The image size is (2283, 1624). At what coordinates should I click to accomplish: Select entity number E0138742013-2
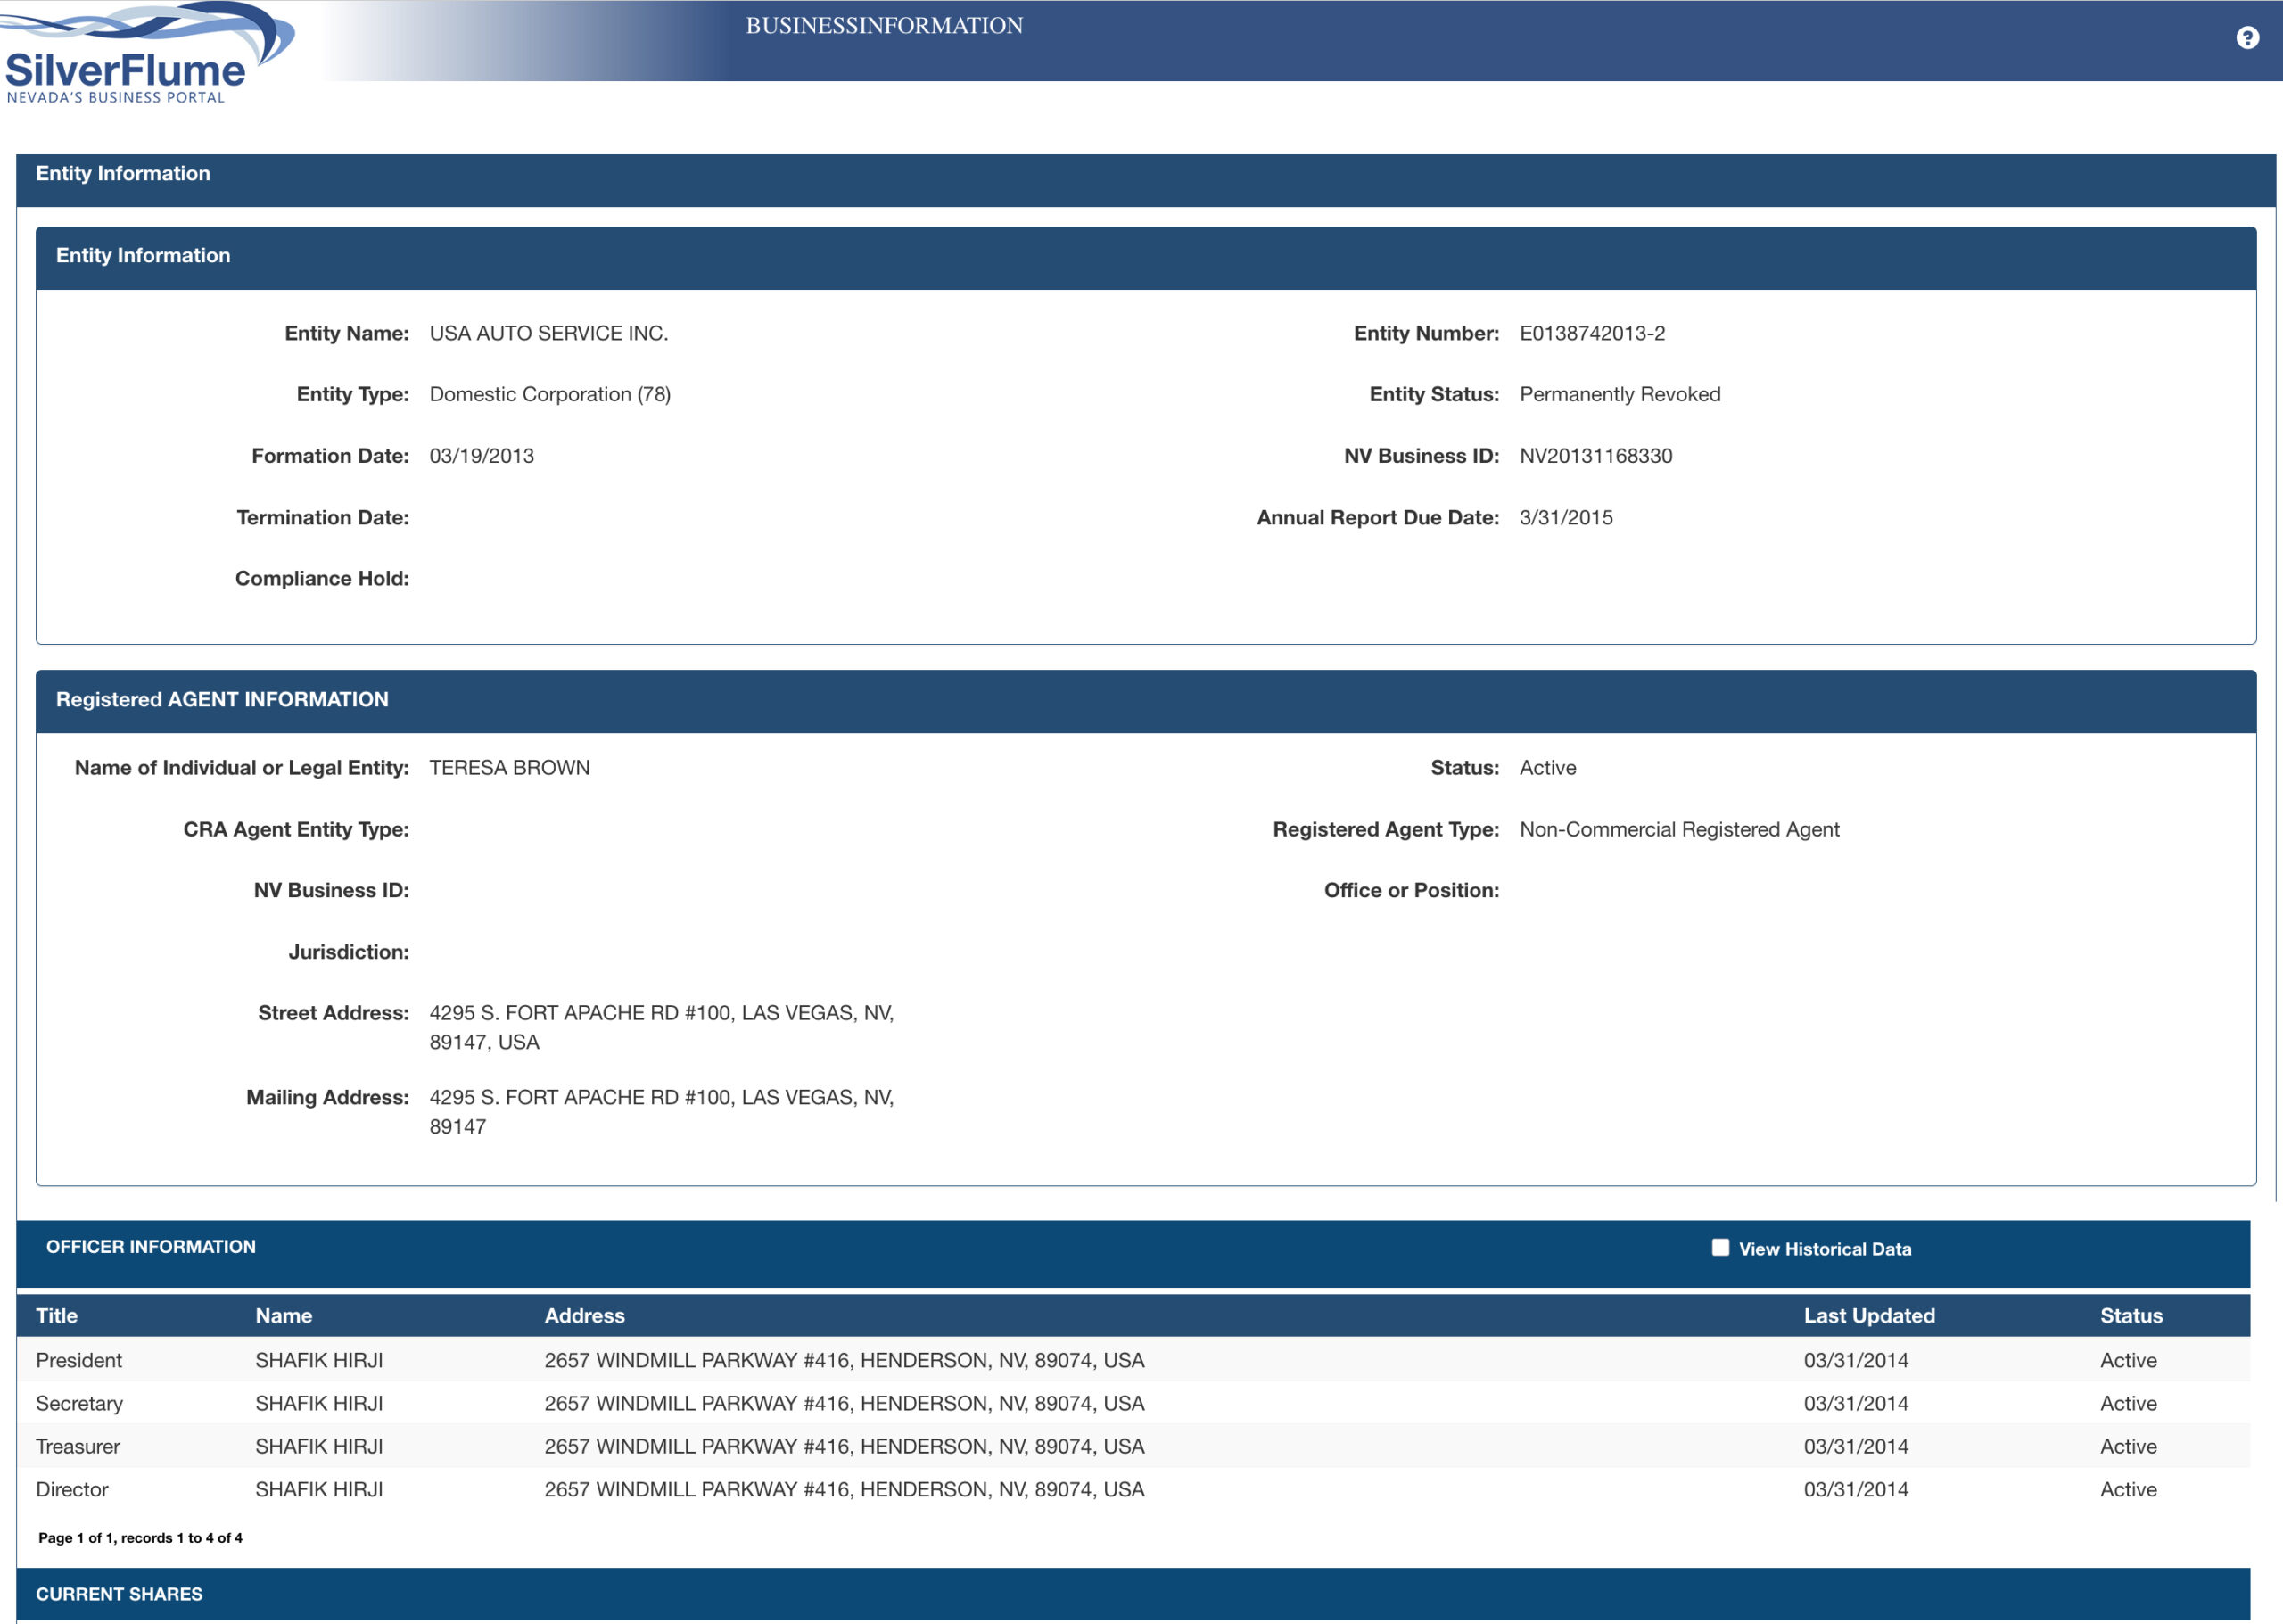(x=1592, y=333)
